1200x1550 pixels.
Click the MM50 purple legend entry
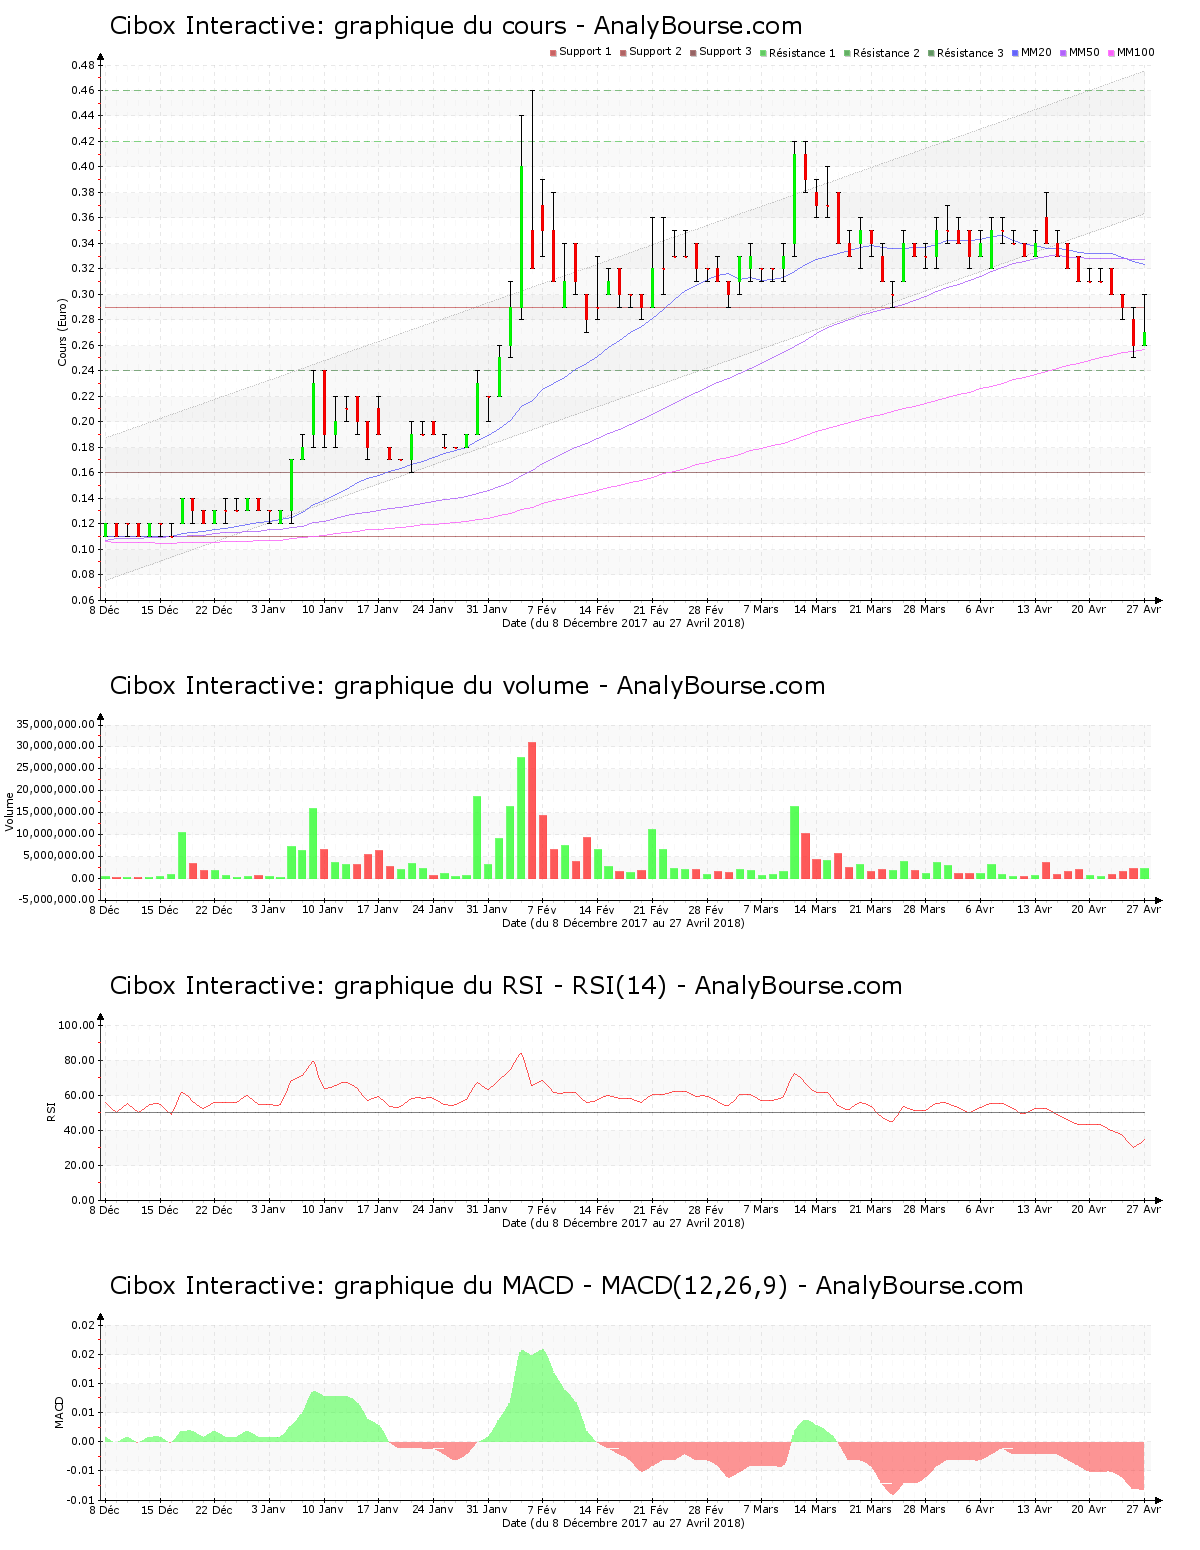click(x=1080, y=53)
